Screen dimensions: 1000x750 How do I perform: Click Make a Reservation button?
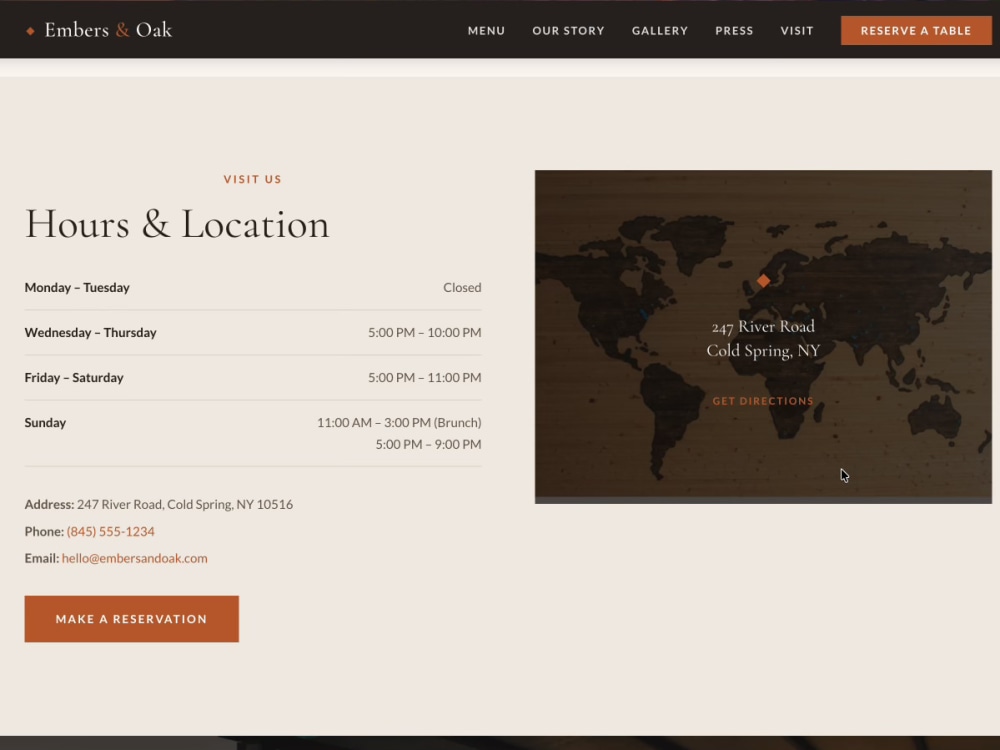click(x=131, y=619)
